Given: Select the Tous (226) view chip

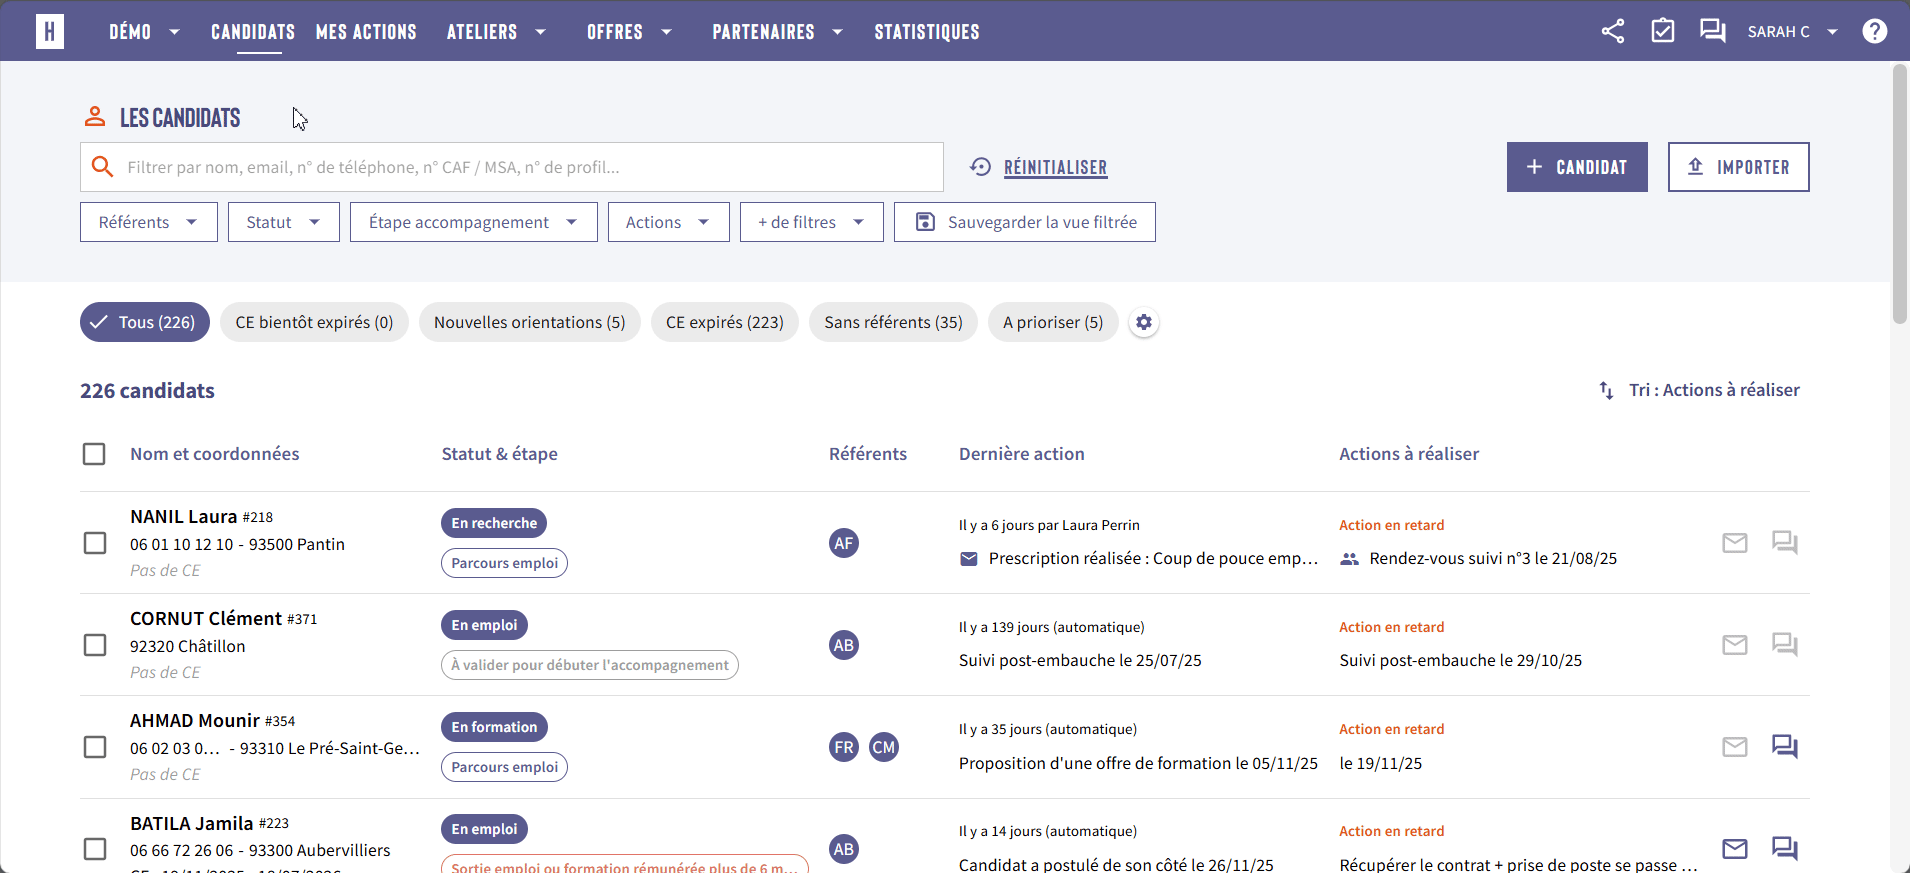Looking at the screenshot, I should tap(145, 322).
